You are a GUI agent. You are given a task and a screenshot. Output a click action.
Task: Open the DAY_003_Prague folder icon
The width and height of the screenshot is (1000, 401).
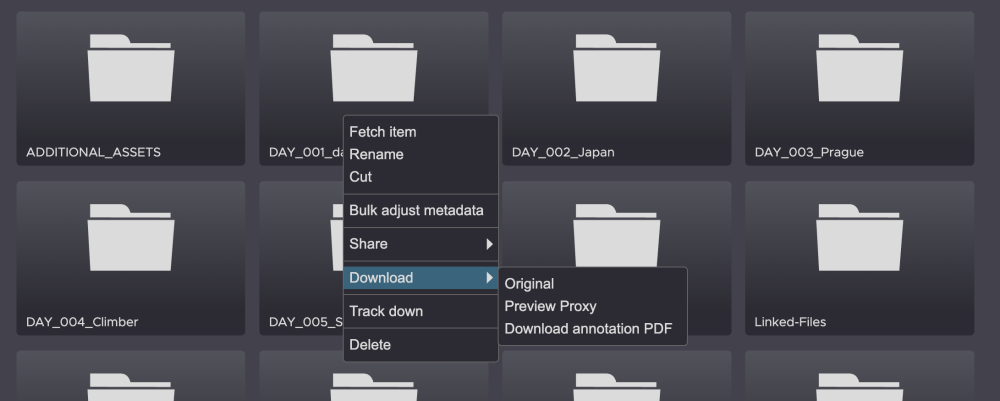(859, 68)
